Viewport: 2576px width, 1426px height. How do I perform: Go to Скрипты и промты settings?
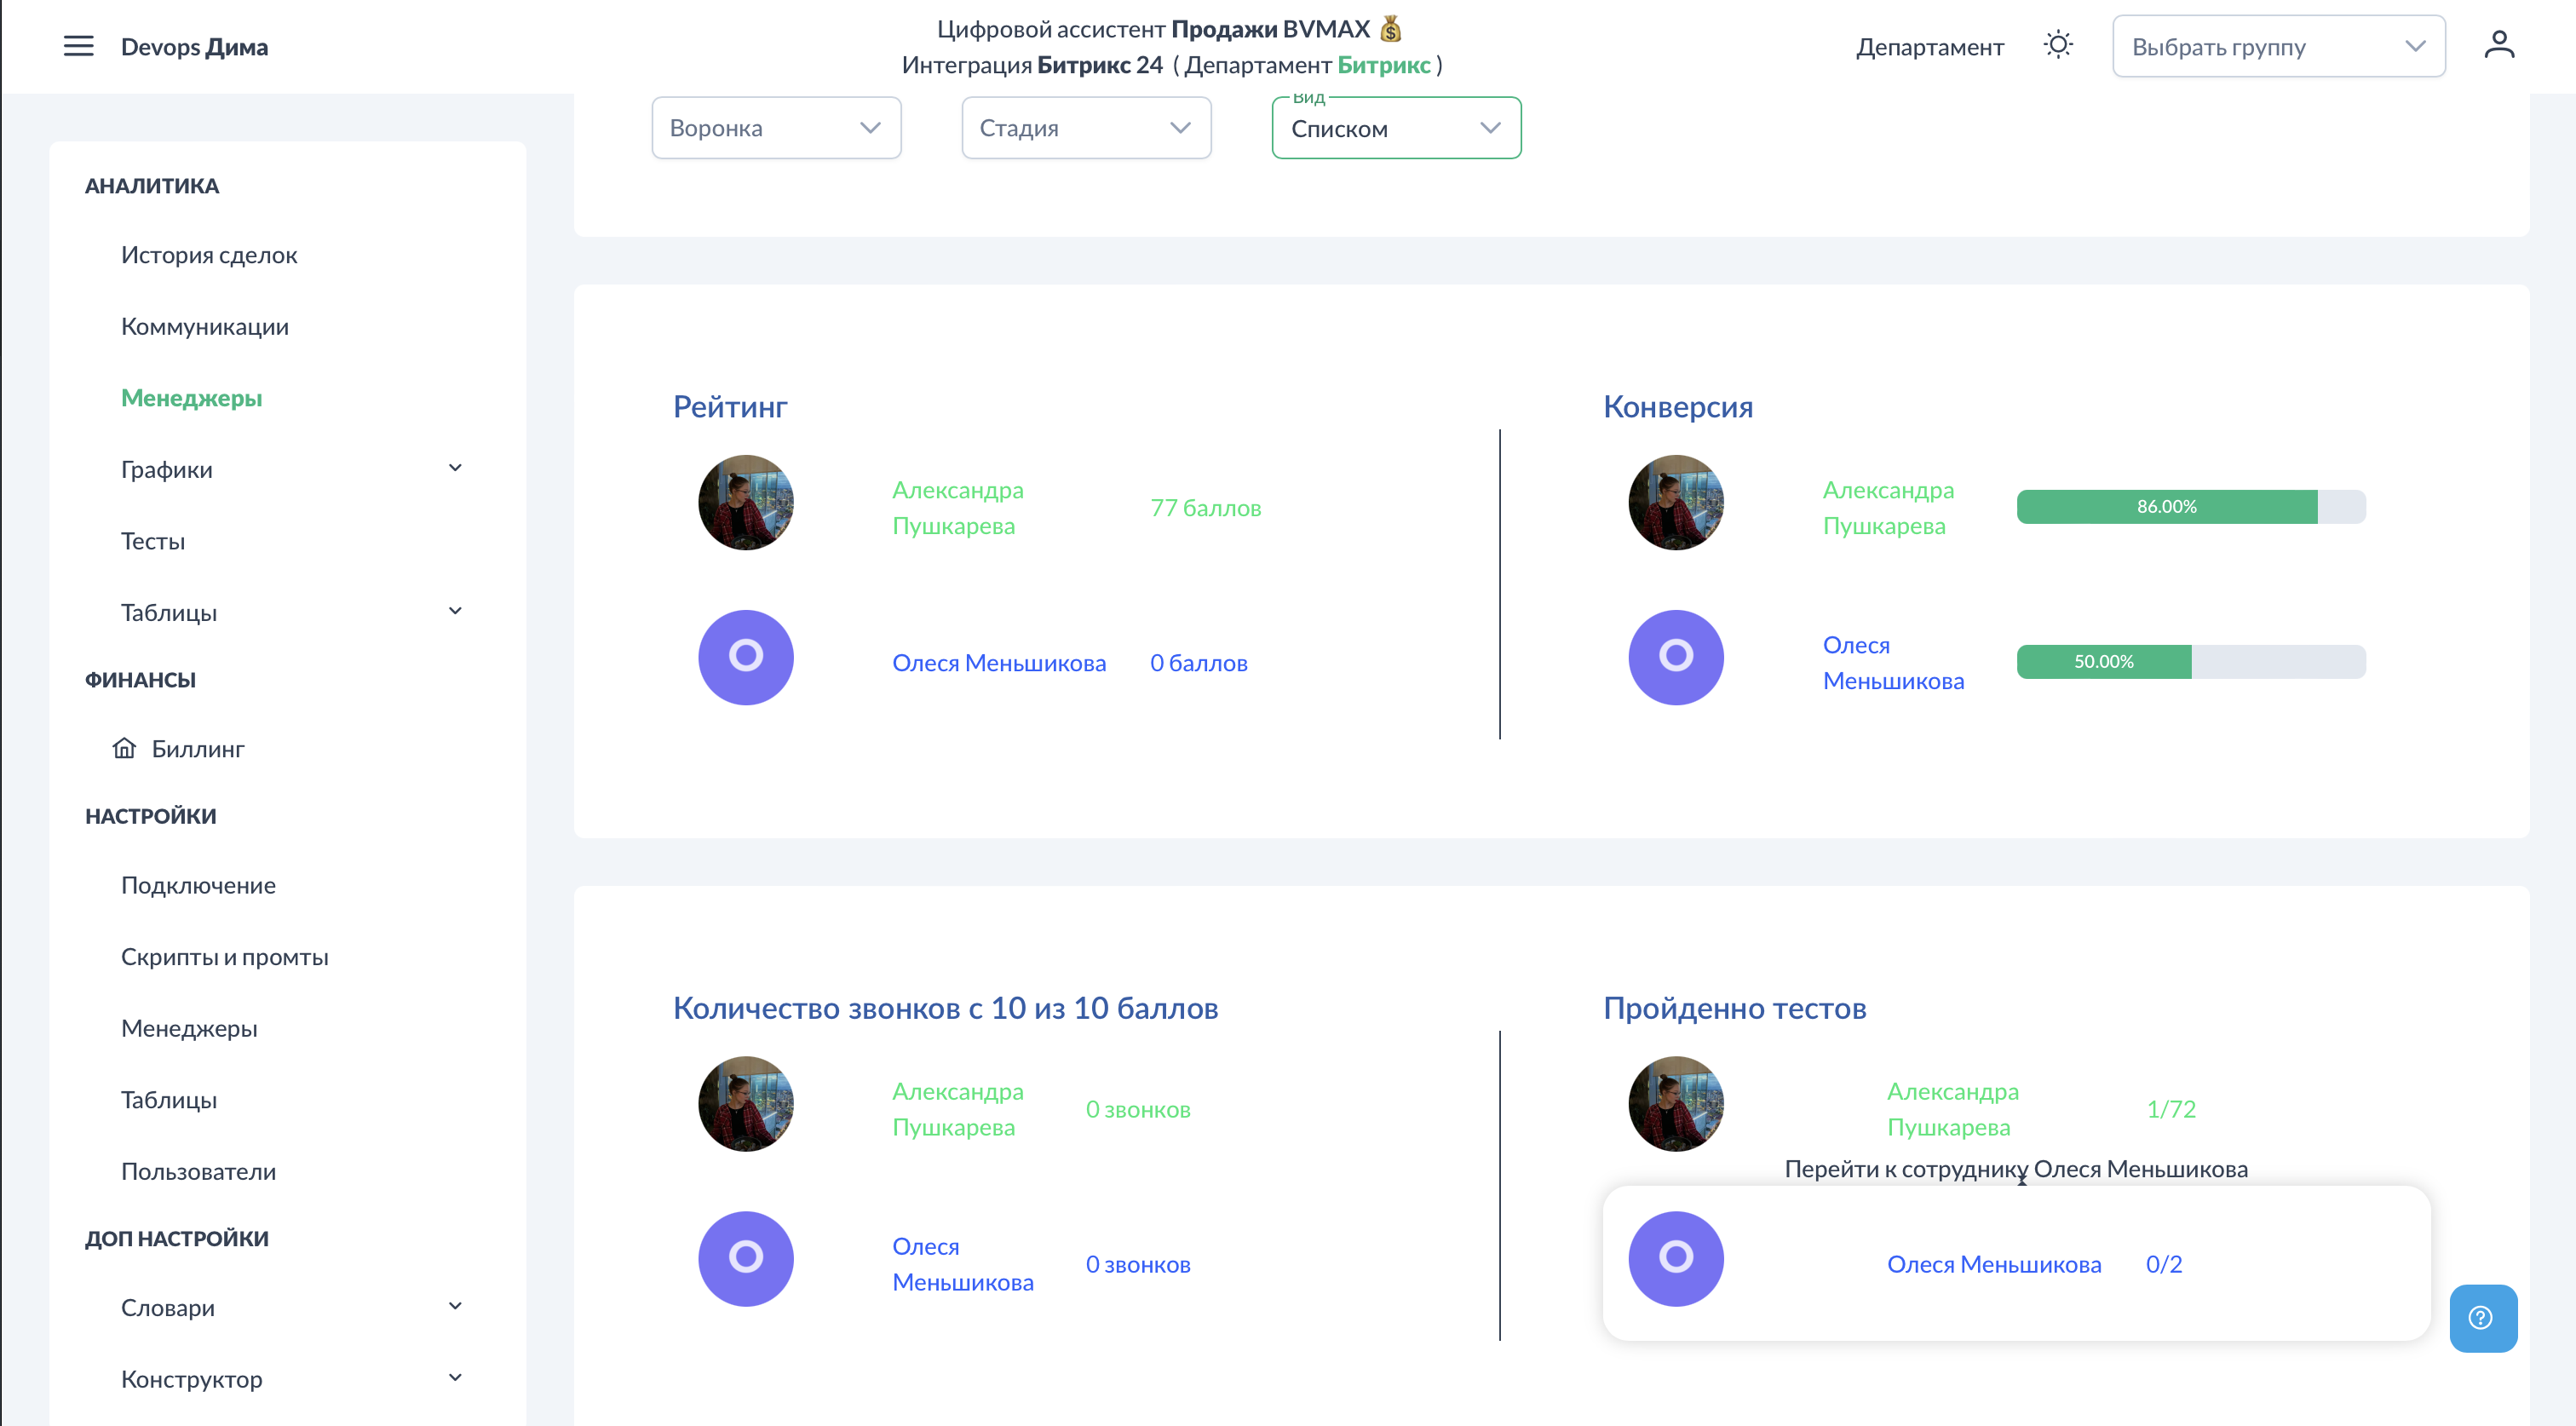pyautogui.click(x=224, y=956)
